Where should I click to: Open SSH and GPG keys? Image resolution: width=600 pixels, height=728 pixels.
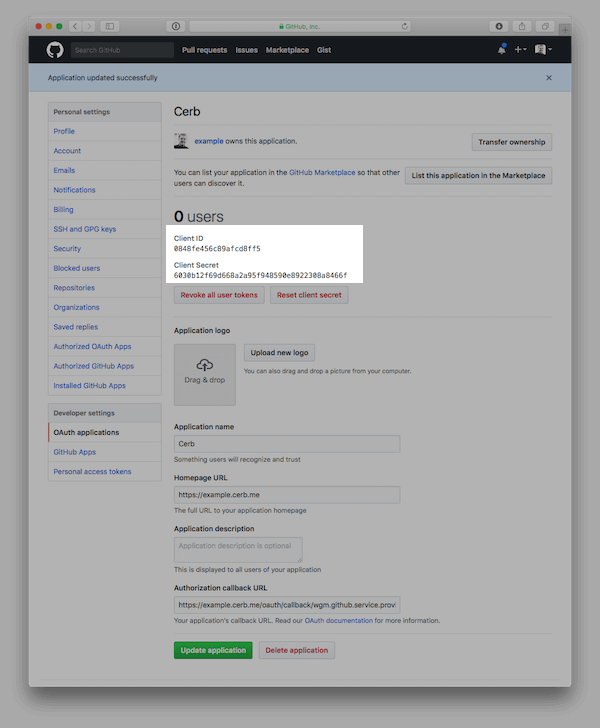pyautogui.click(x=105, y=229)
